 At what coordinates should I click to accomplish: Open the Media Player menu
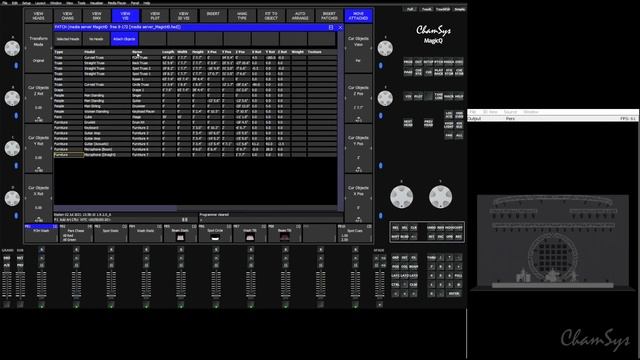[117, 2]
